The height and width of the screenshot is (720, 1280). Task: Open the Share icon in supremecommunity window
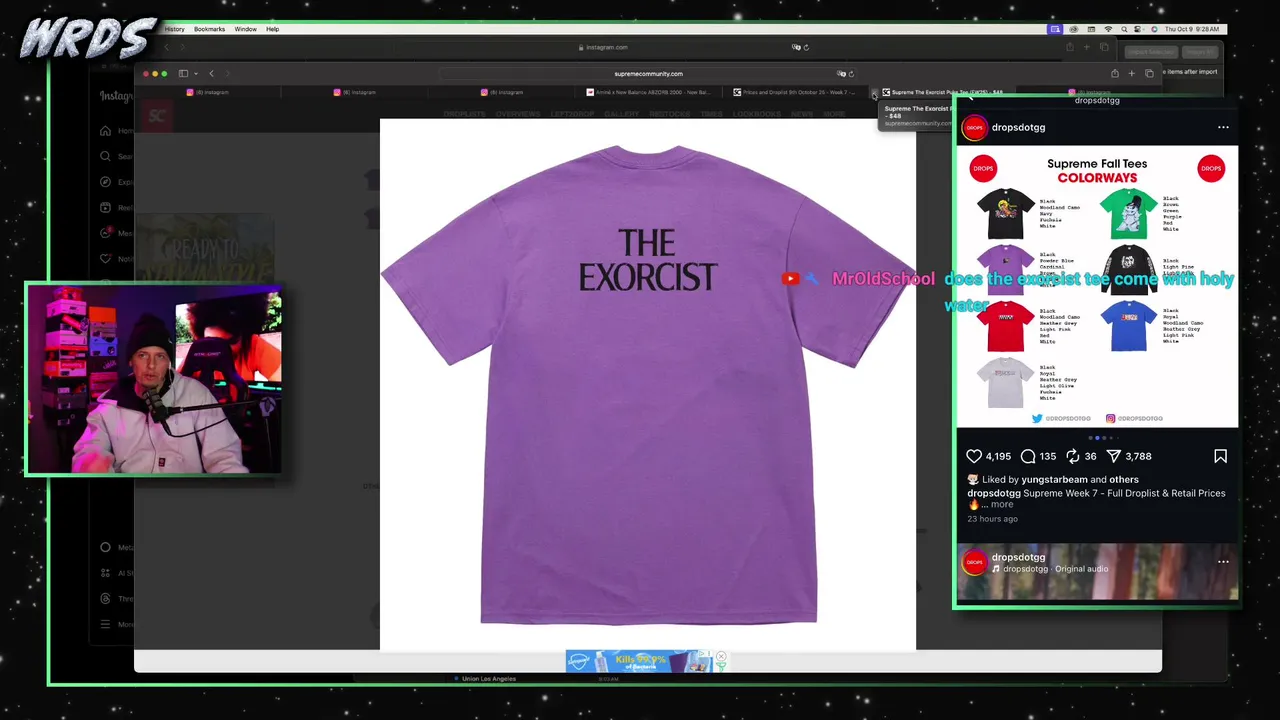pos(1115,73)
